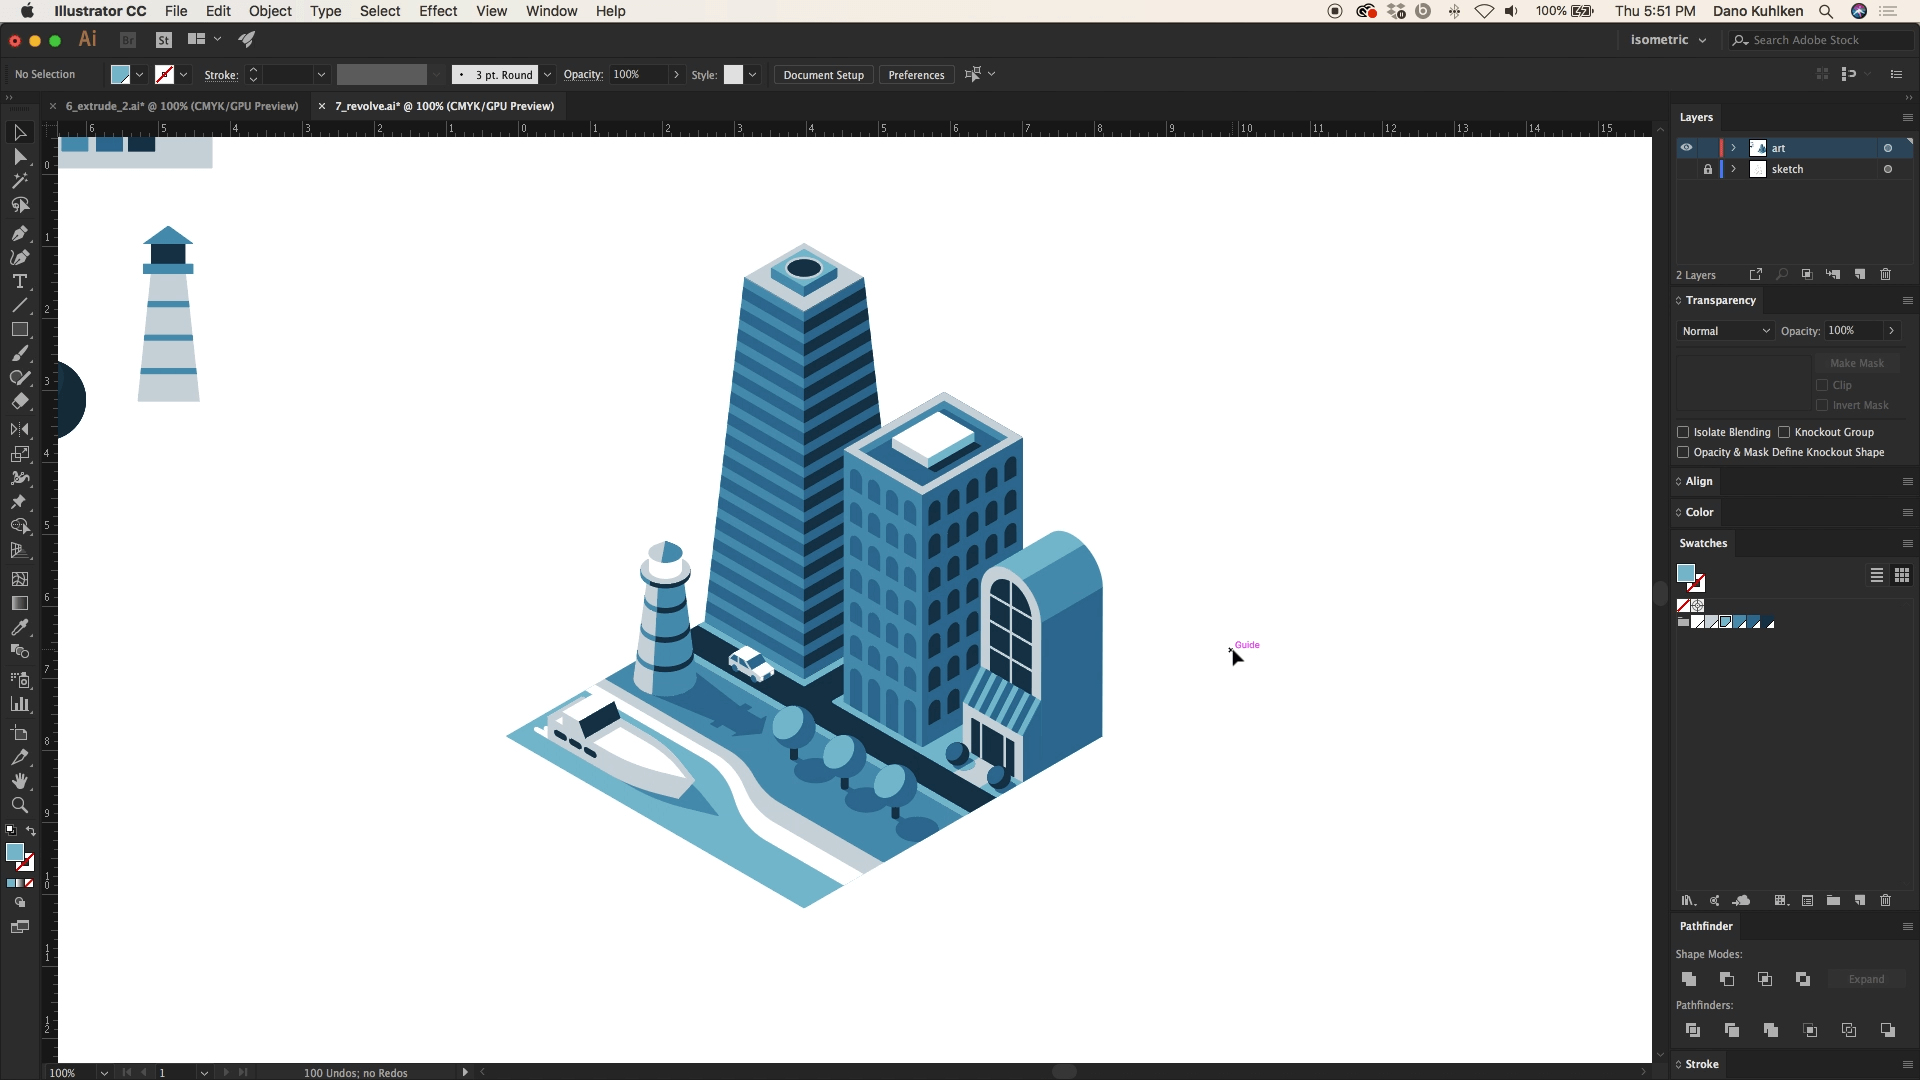Expand the sketch layer
Image resolution: width=1920 pixels, height=1080 pixels.
(x=1734, y=169)
